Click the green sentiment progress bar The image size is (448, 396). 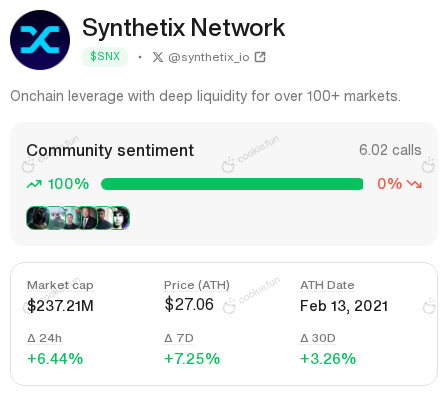tap(232, 184)
